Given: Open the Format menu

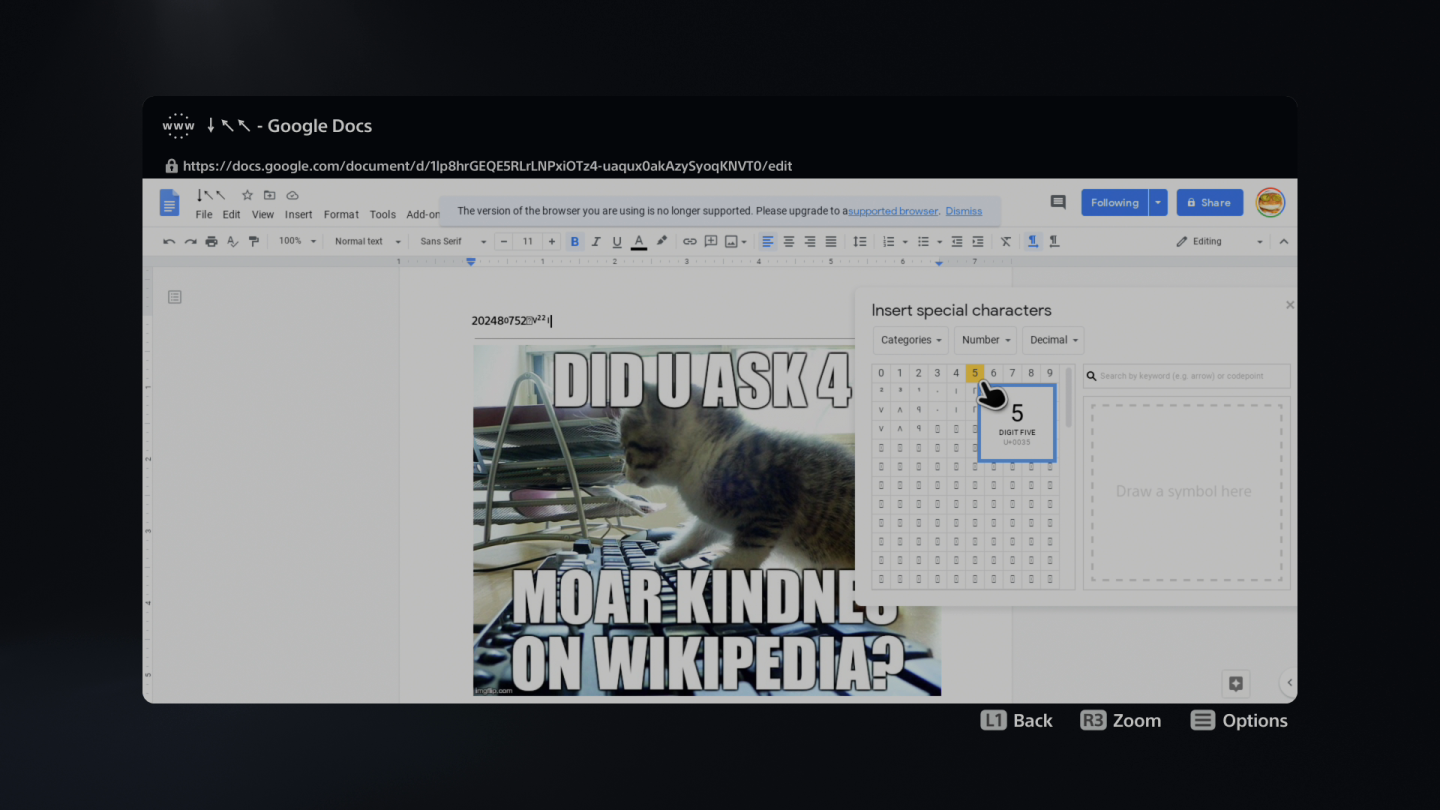Looking at the screenshot, I should click(x=341, y=214).
